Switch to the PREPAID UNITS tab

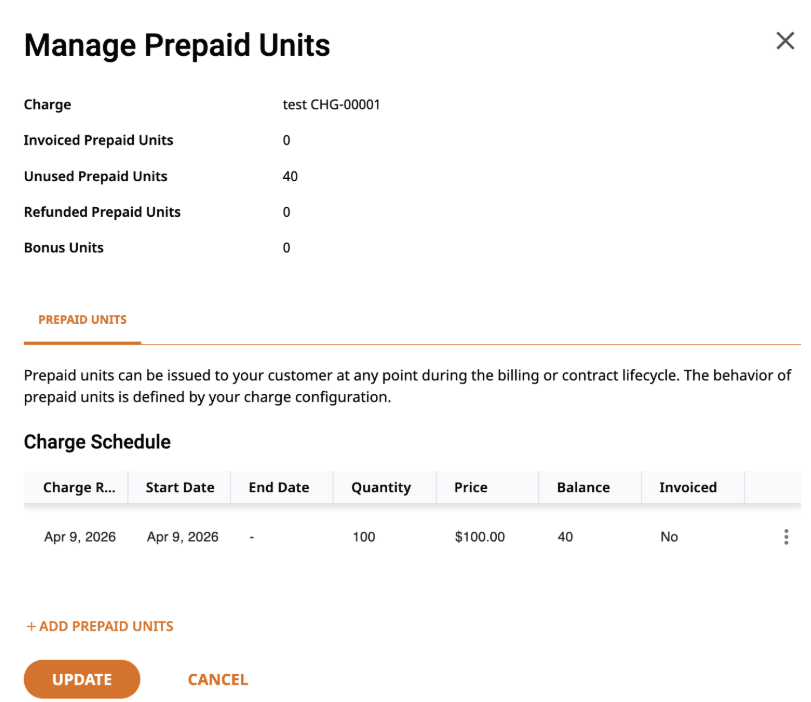tap(82, 320)
